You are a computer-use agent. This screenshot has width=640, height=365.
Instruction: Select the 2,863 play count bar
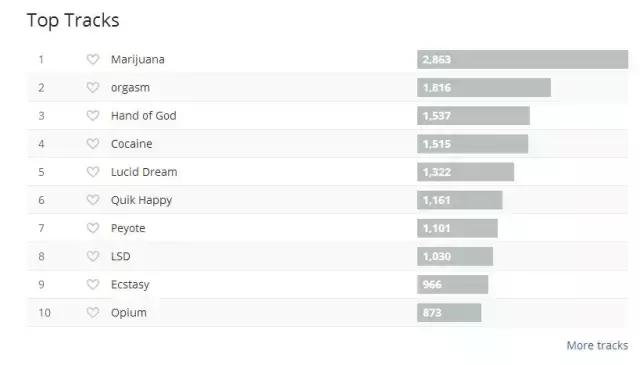[x=522, y=60]
